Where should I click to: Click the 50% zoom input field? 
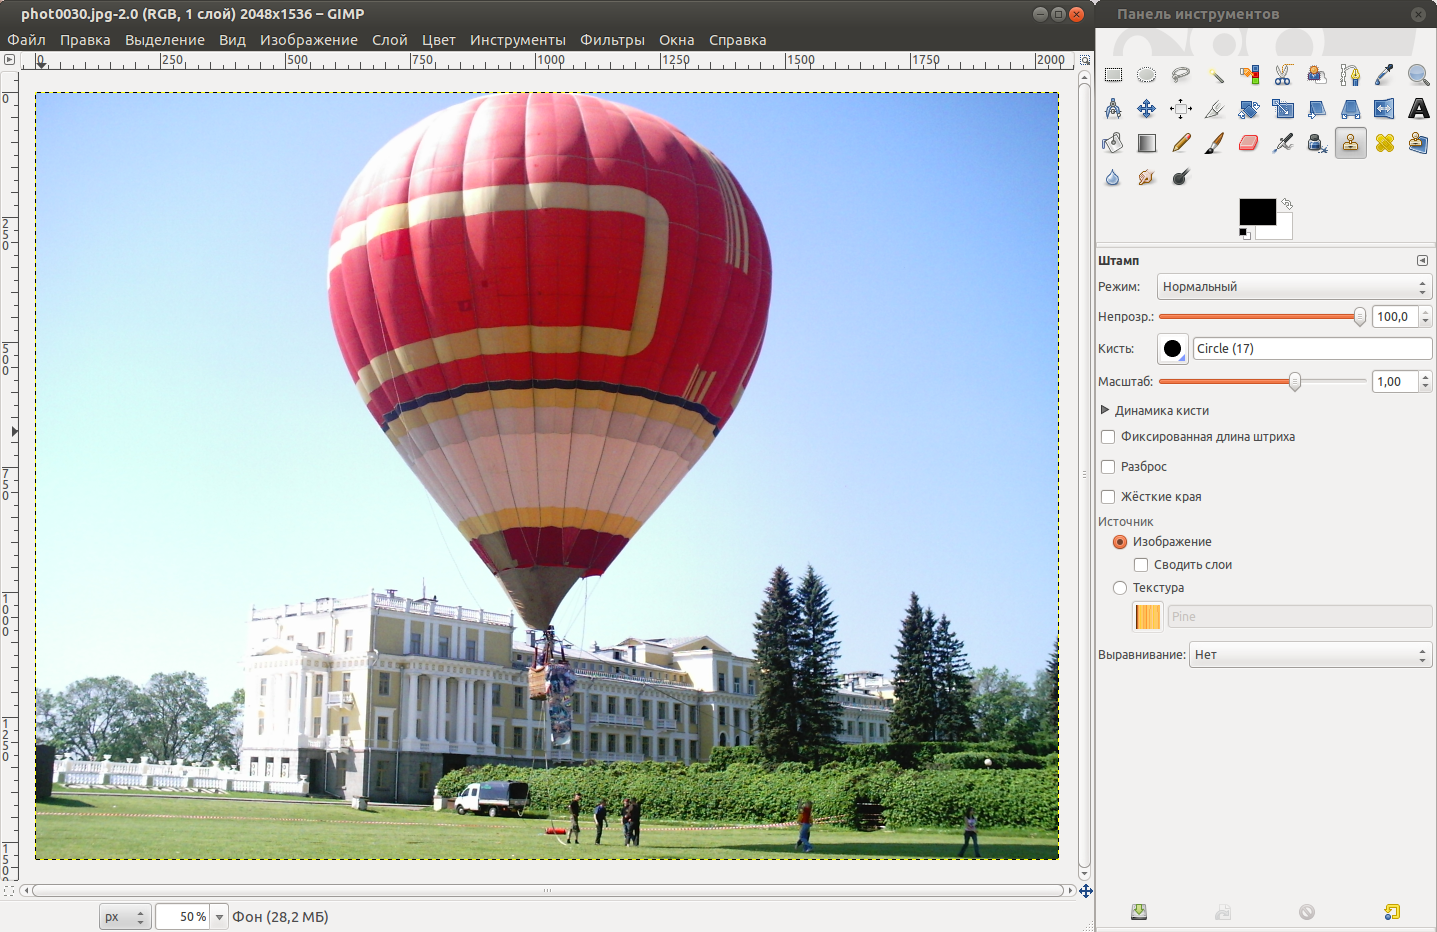183,917
